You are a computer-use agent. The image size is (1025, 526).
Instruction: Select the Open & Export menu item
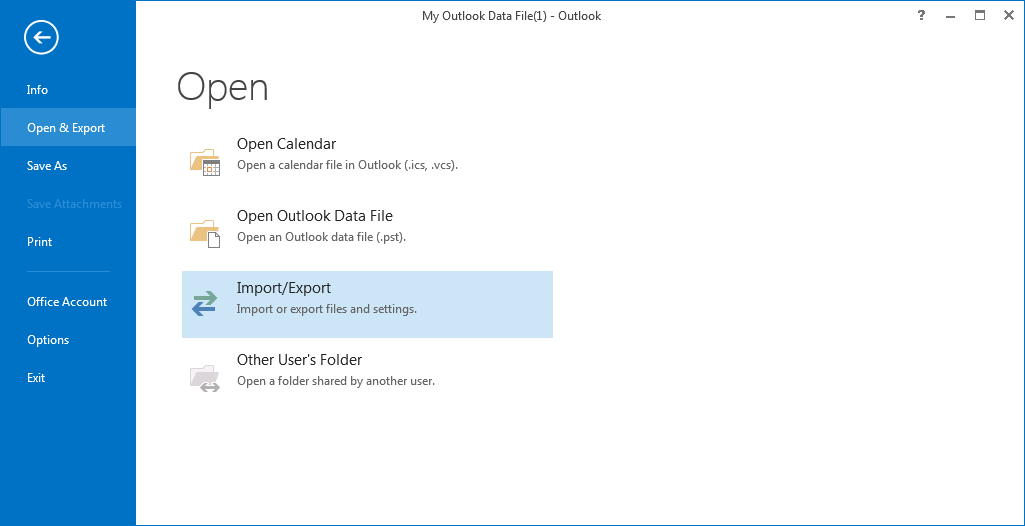coord(66,127)
